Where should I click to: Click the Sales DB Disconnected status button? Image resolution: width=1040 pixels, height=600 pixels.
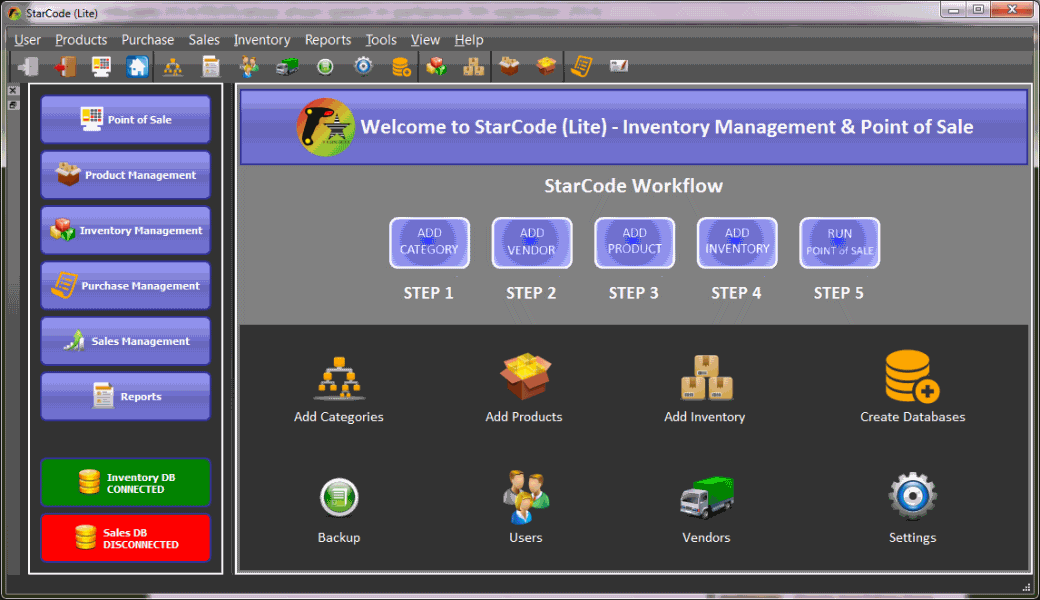coord(125,538)
